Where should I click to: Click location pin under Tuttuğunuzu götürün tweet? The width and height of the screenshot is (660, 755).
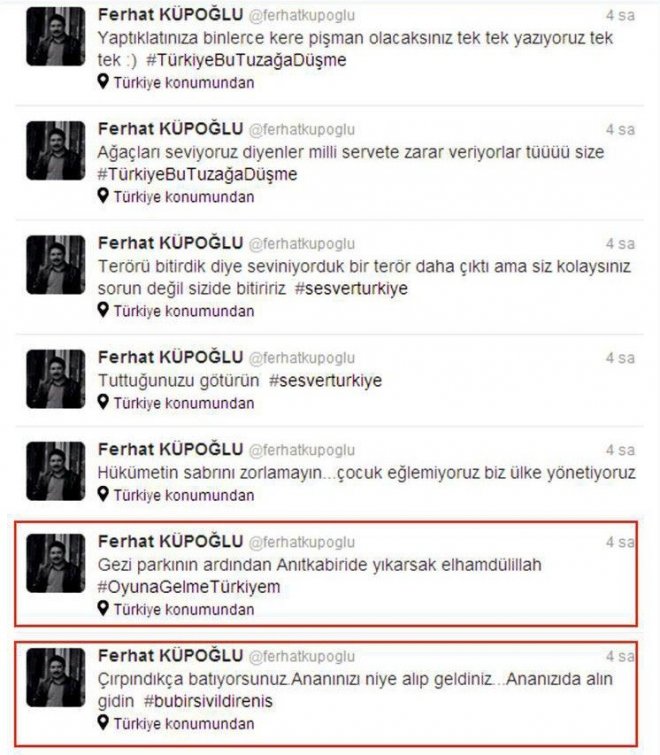(x=103, y=402)
